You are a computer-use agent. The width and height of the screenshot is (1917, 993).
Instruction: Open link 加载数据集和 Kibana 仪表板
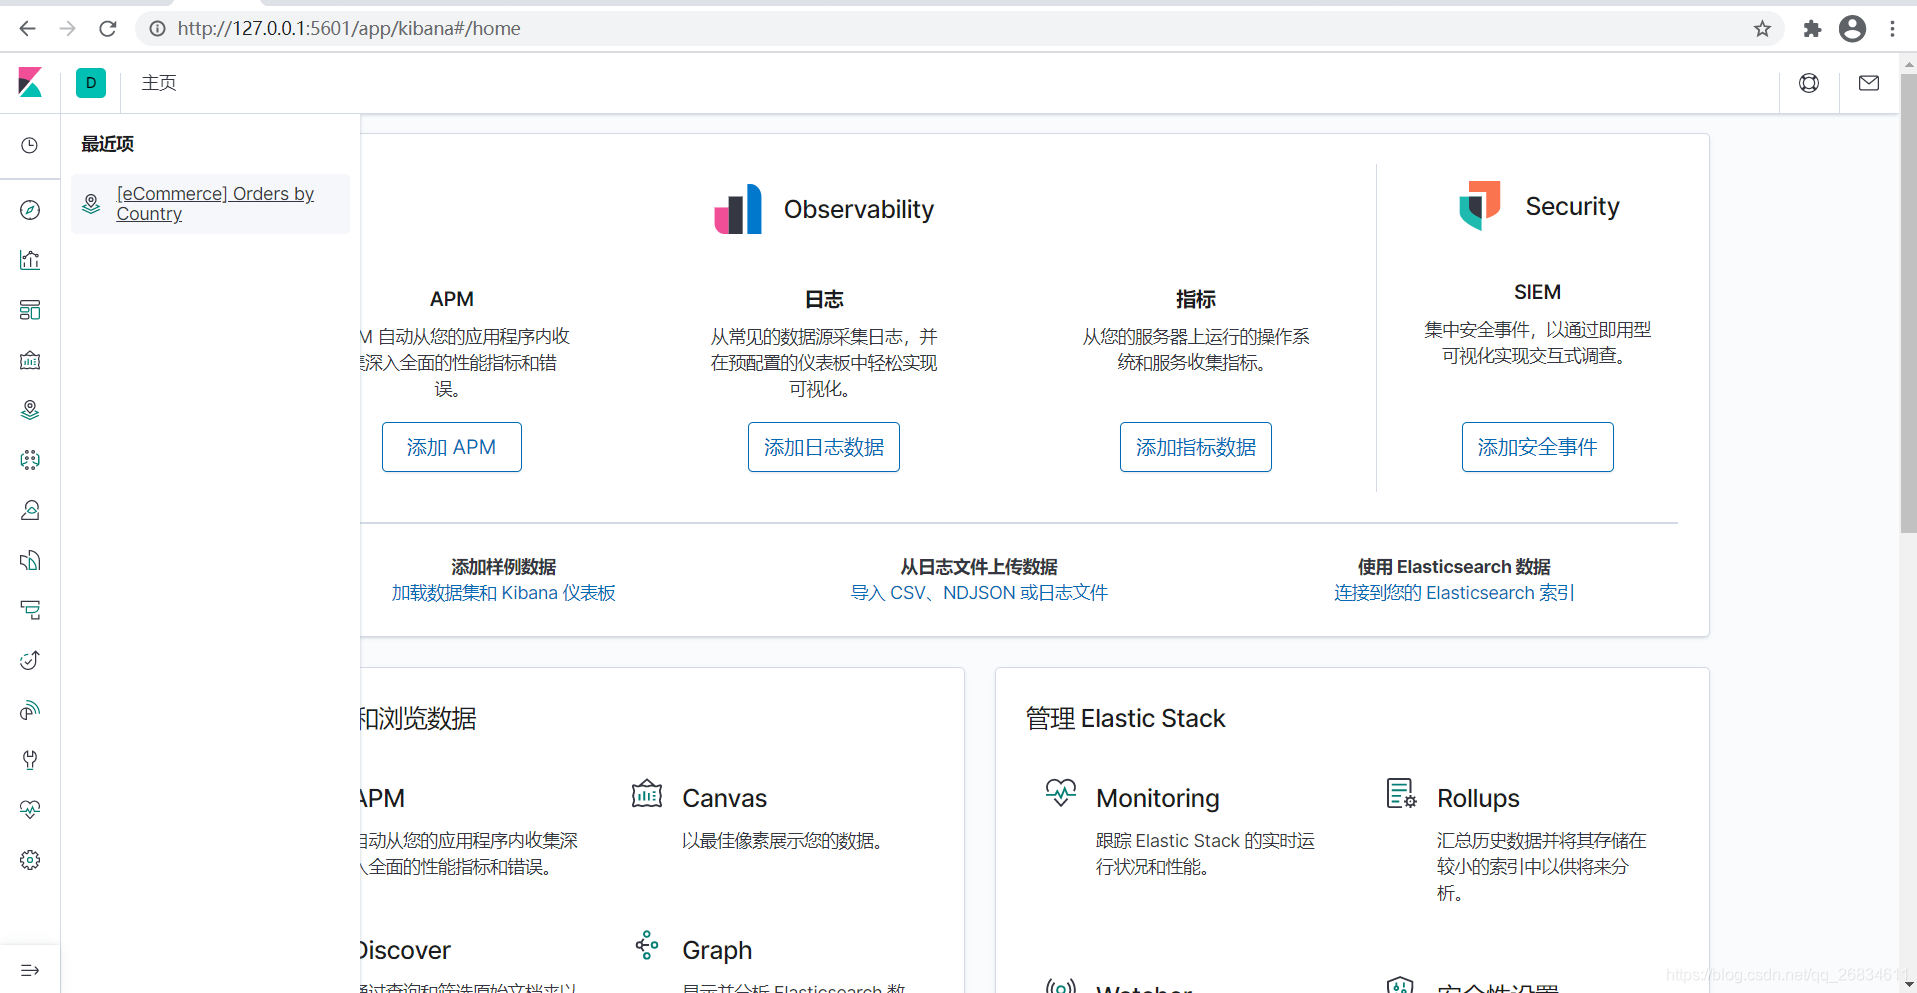point(504,593)
